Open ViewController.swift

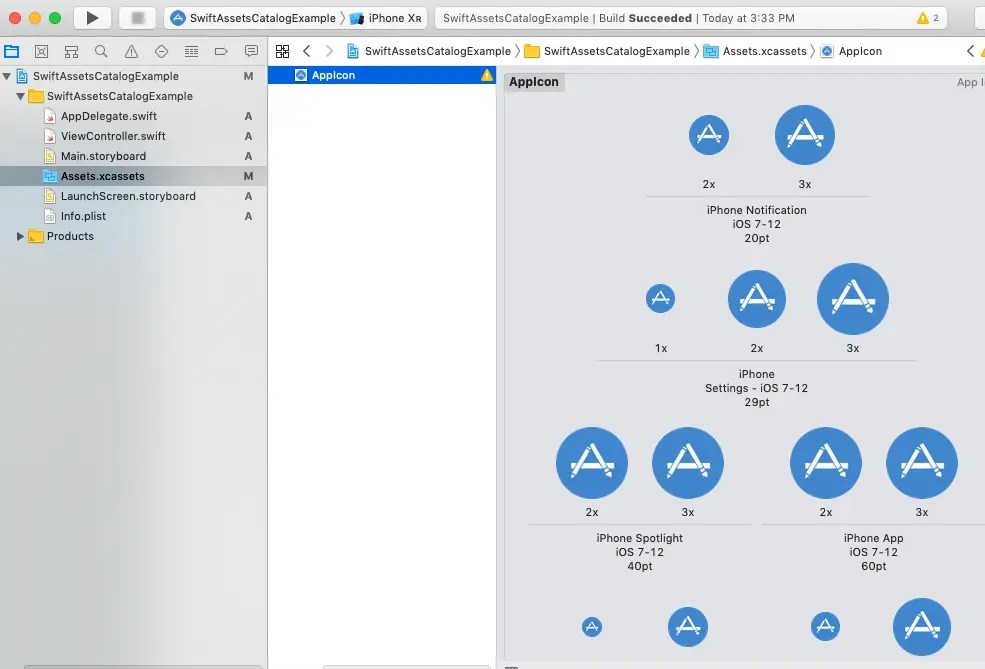[x=133, y=136]
